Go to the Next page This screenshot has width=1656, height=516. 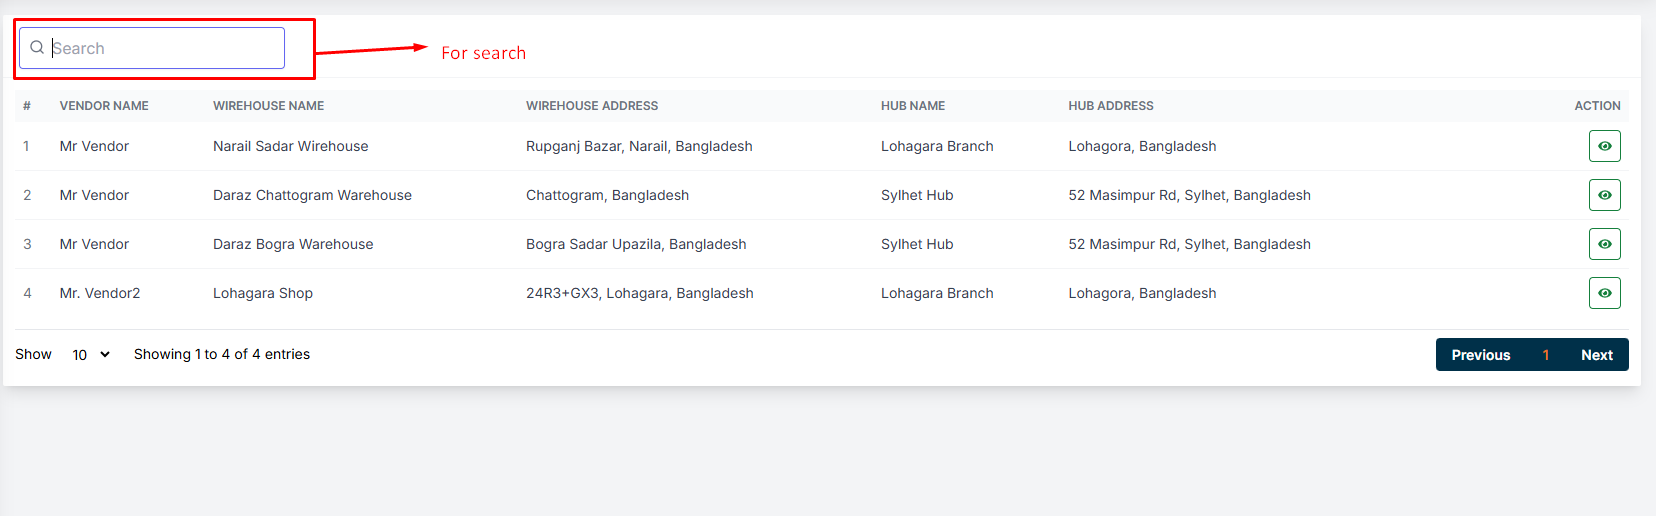(1596, 355)
